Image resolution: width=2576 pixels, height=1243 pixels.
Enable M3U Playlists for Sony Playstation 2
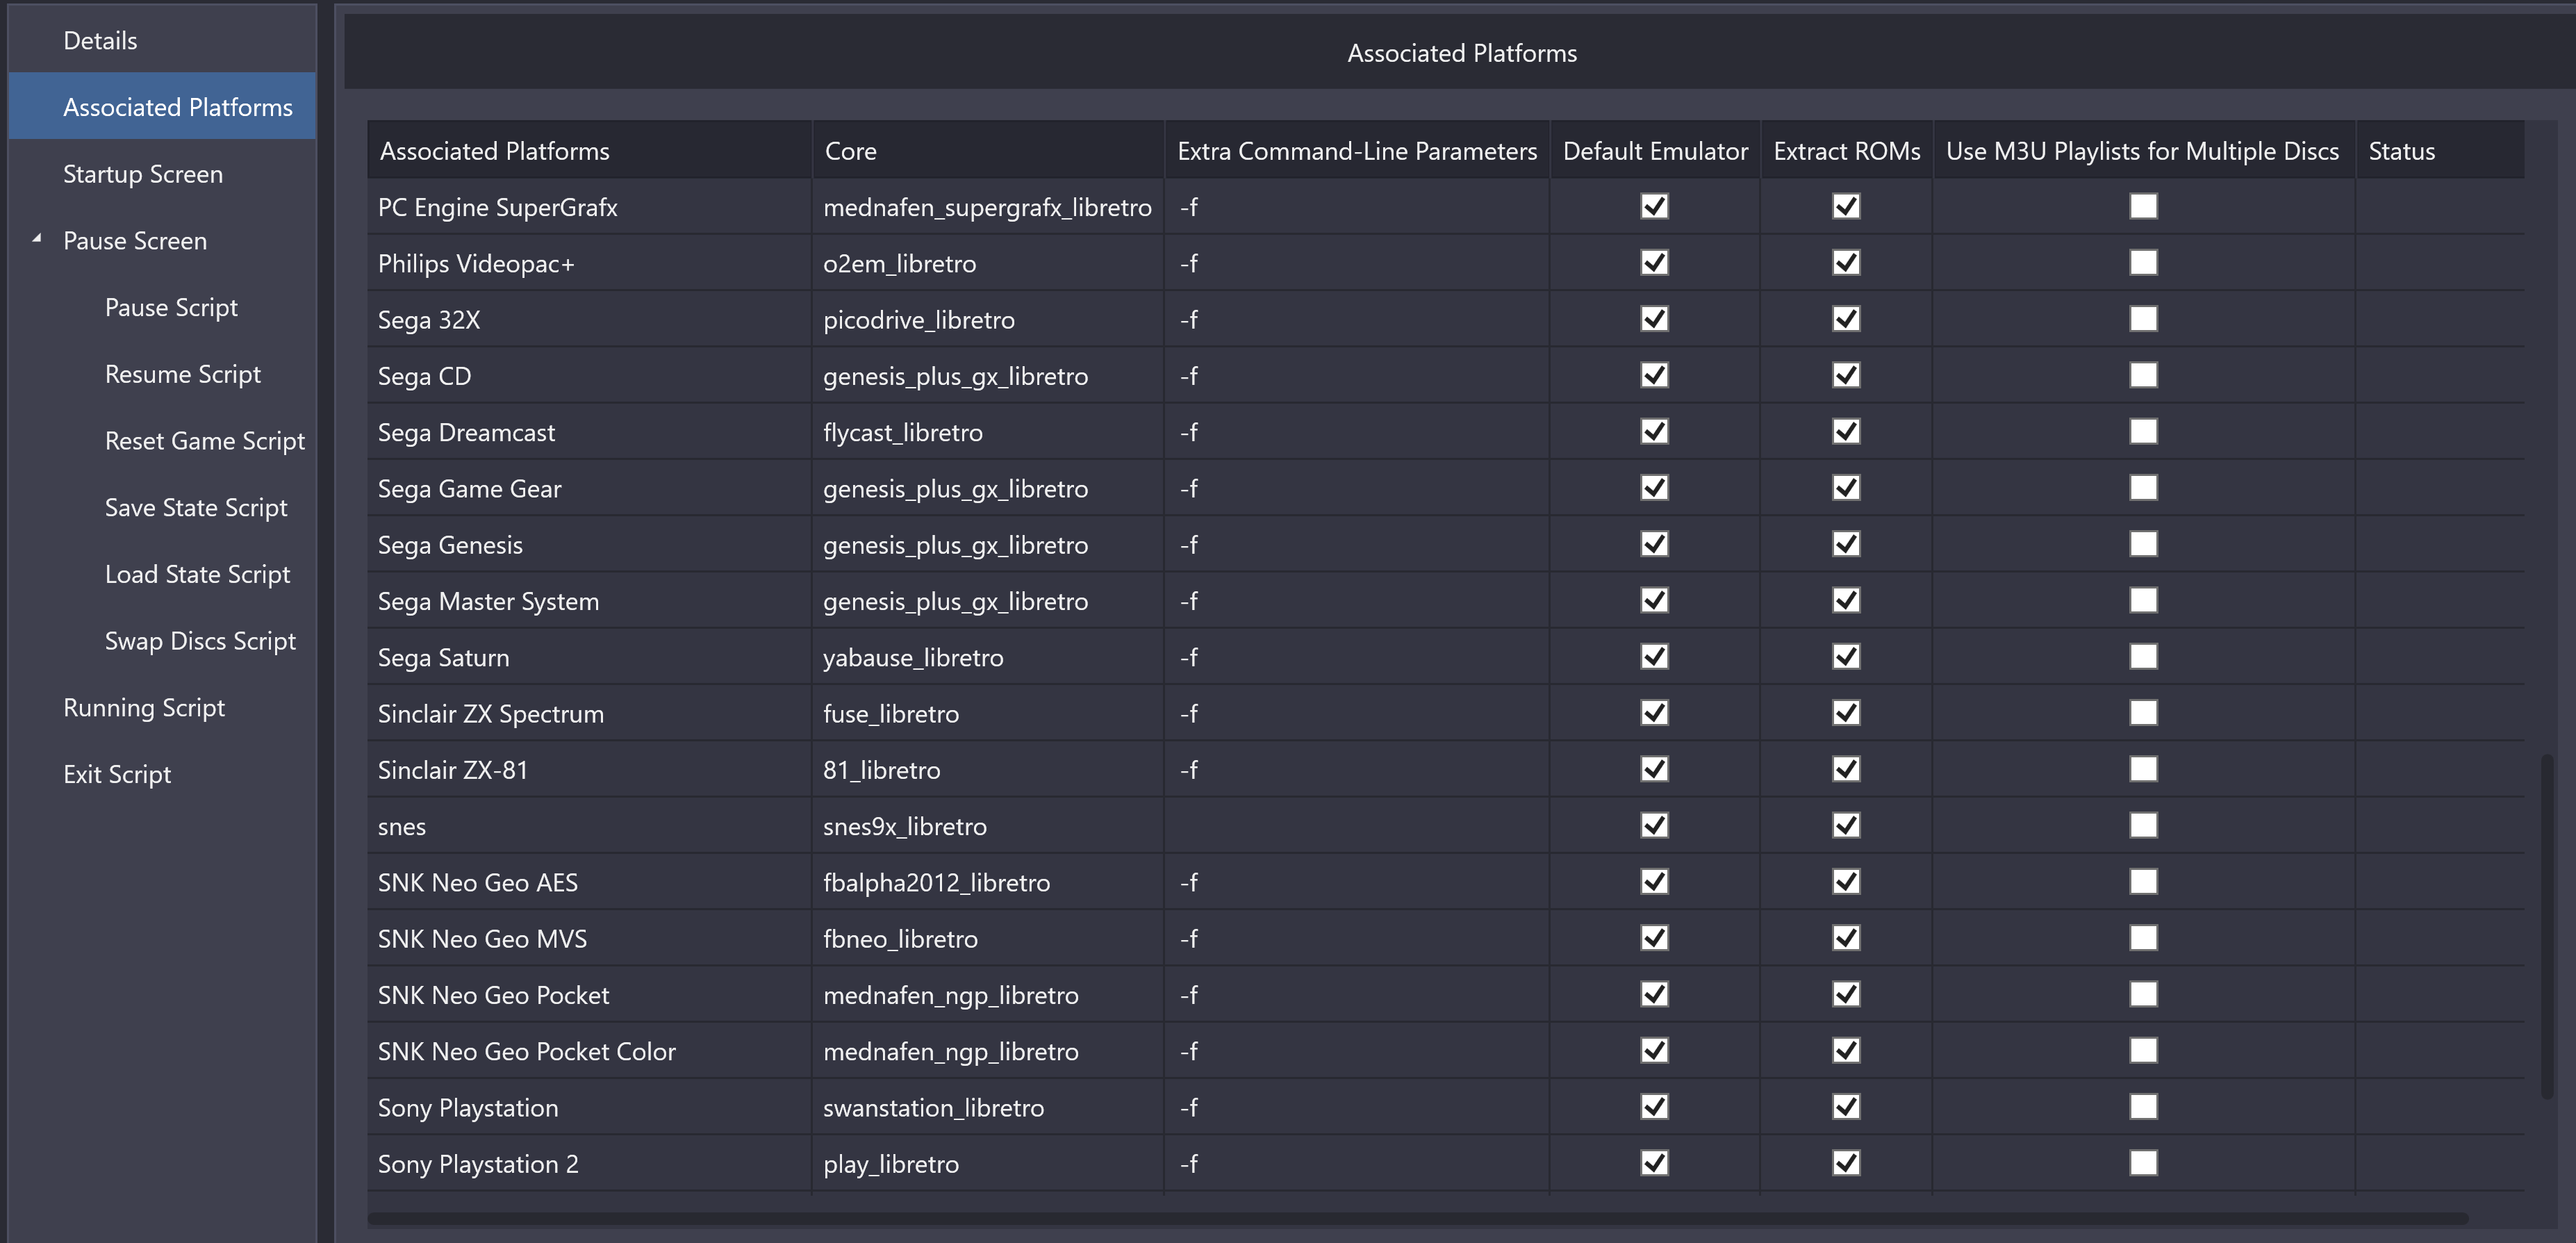coord(2143,1163)
